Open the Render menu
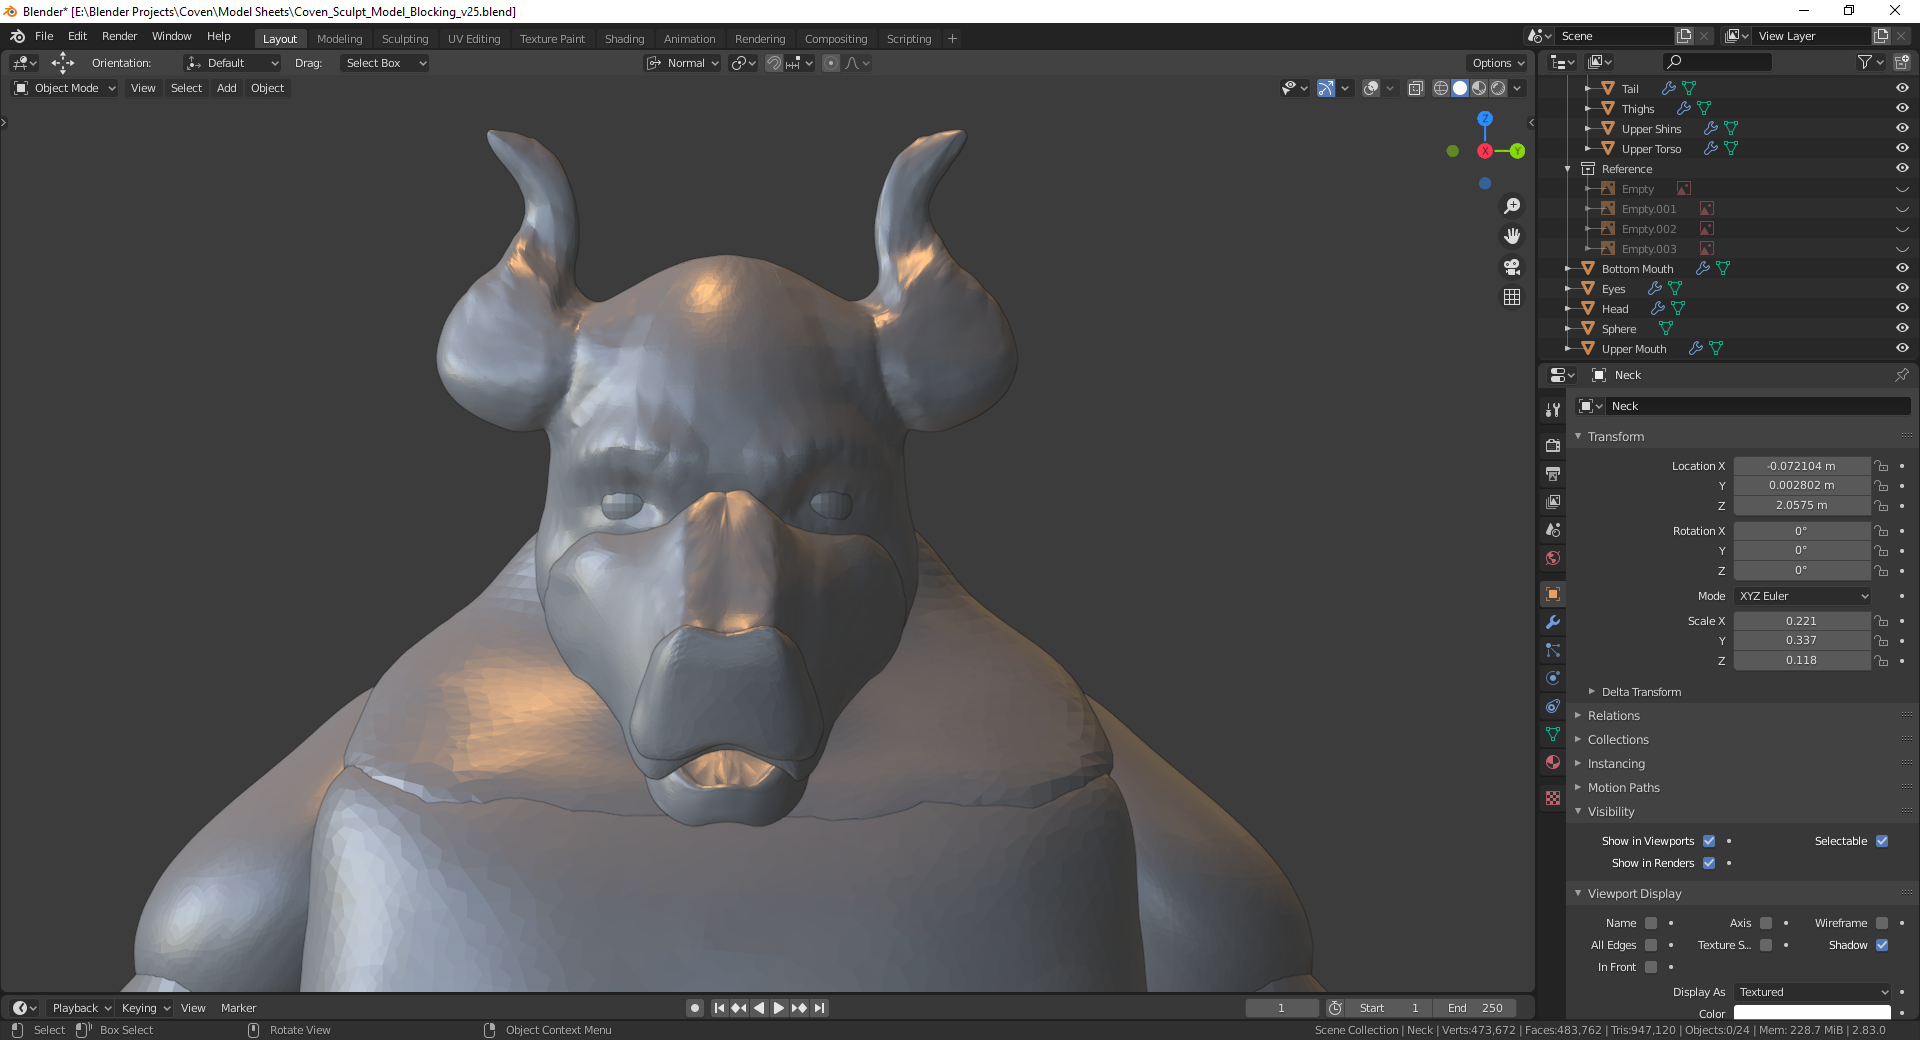 coord(119,36)
